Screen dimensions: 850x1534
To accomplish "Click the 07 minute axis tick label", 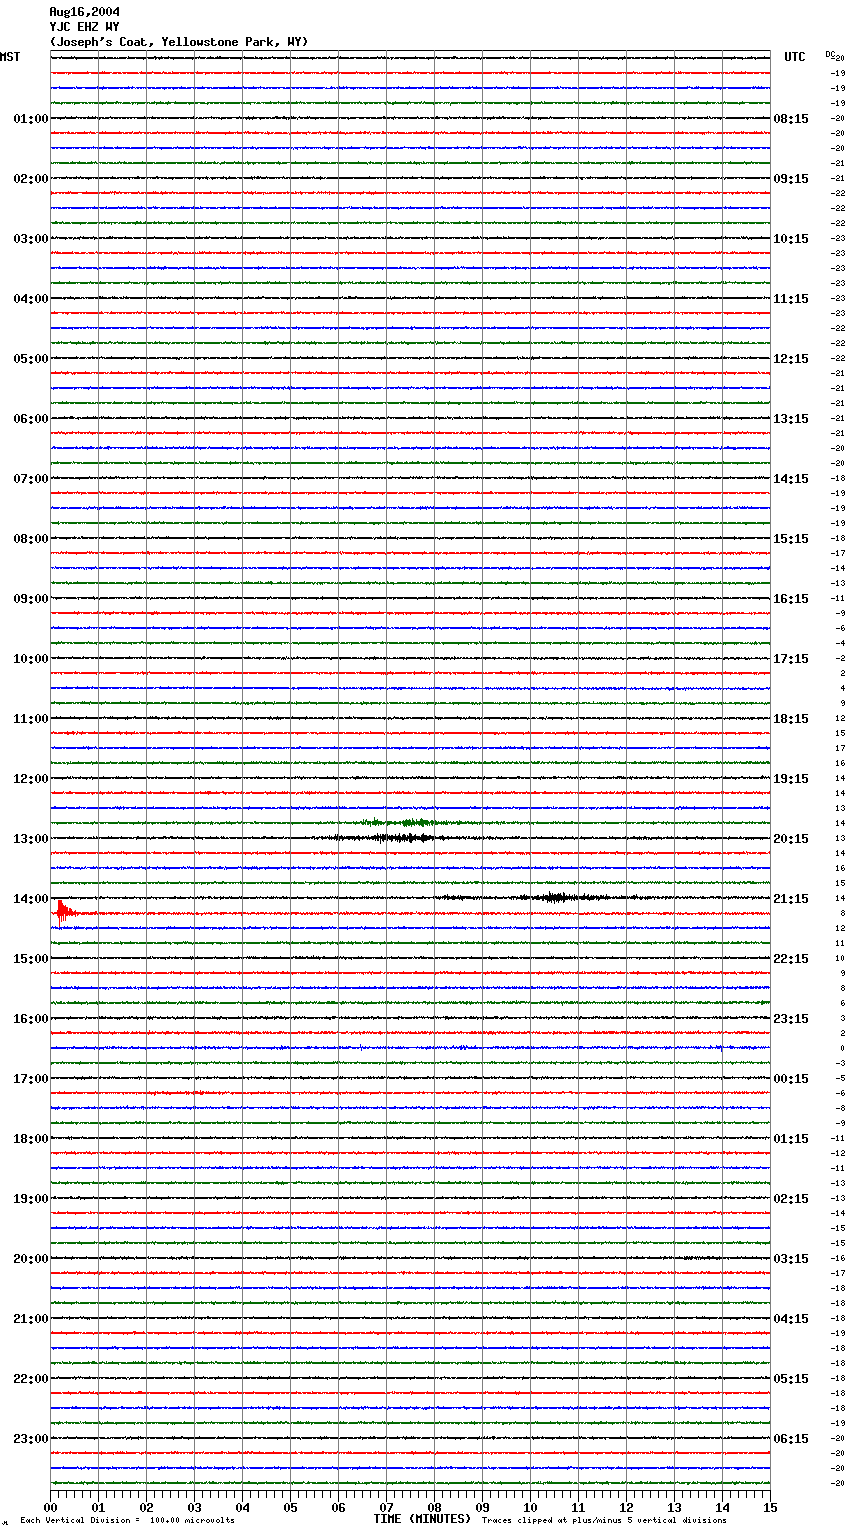I will 386,1507.
